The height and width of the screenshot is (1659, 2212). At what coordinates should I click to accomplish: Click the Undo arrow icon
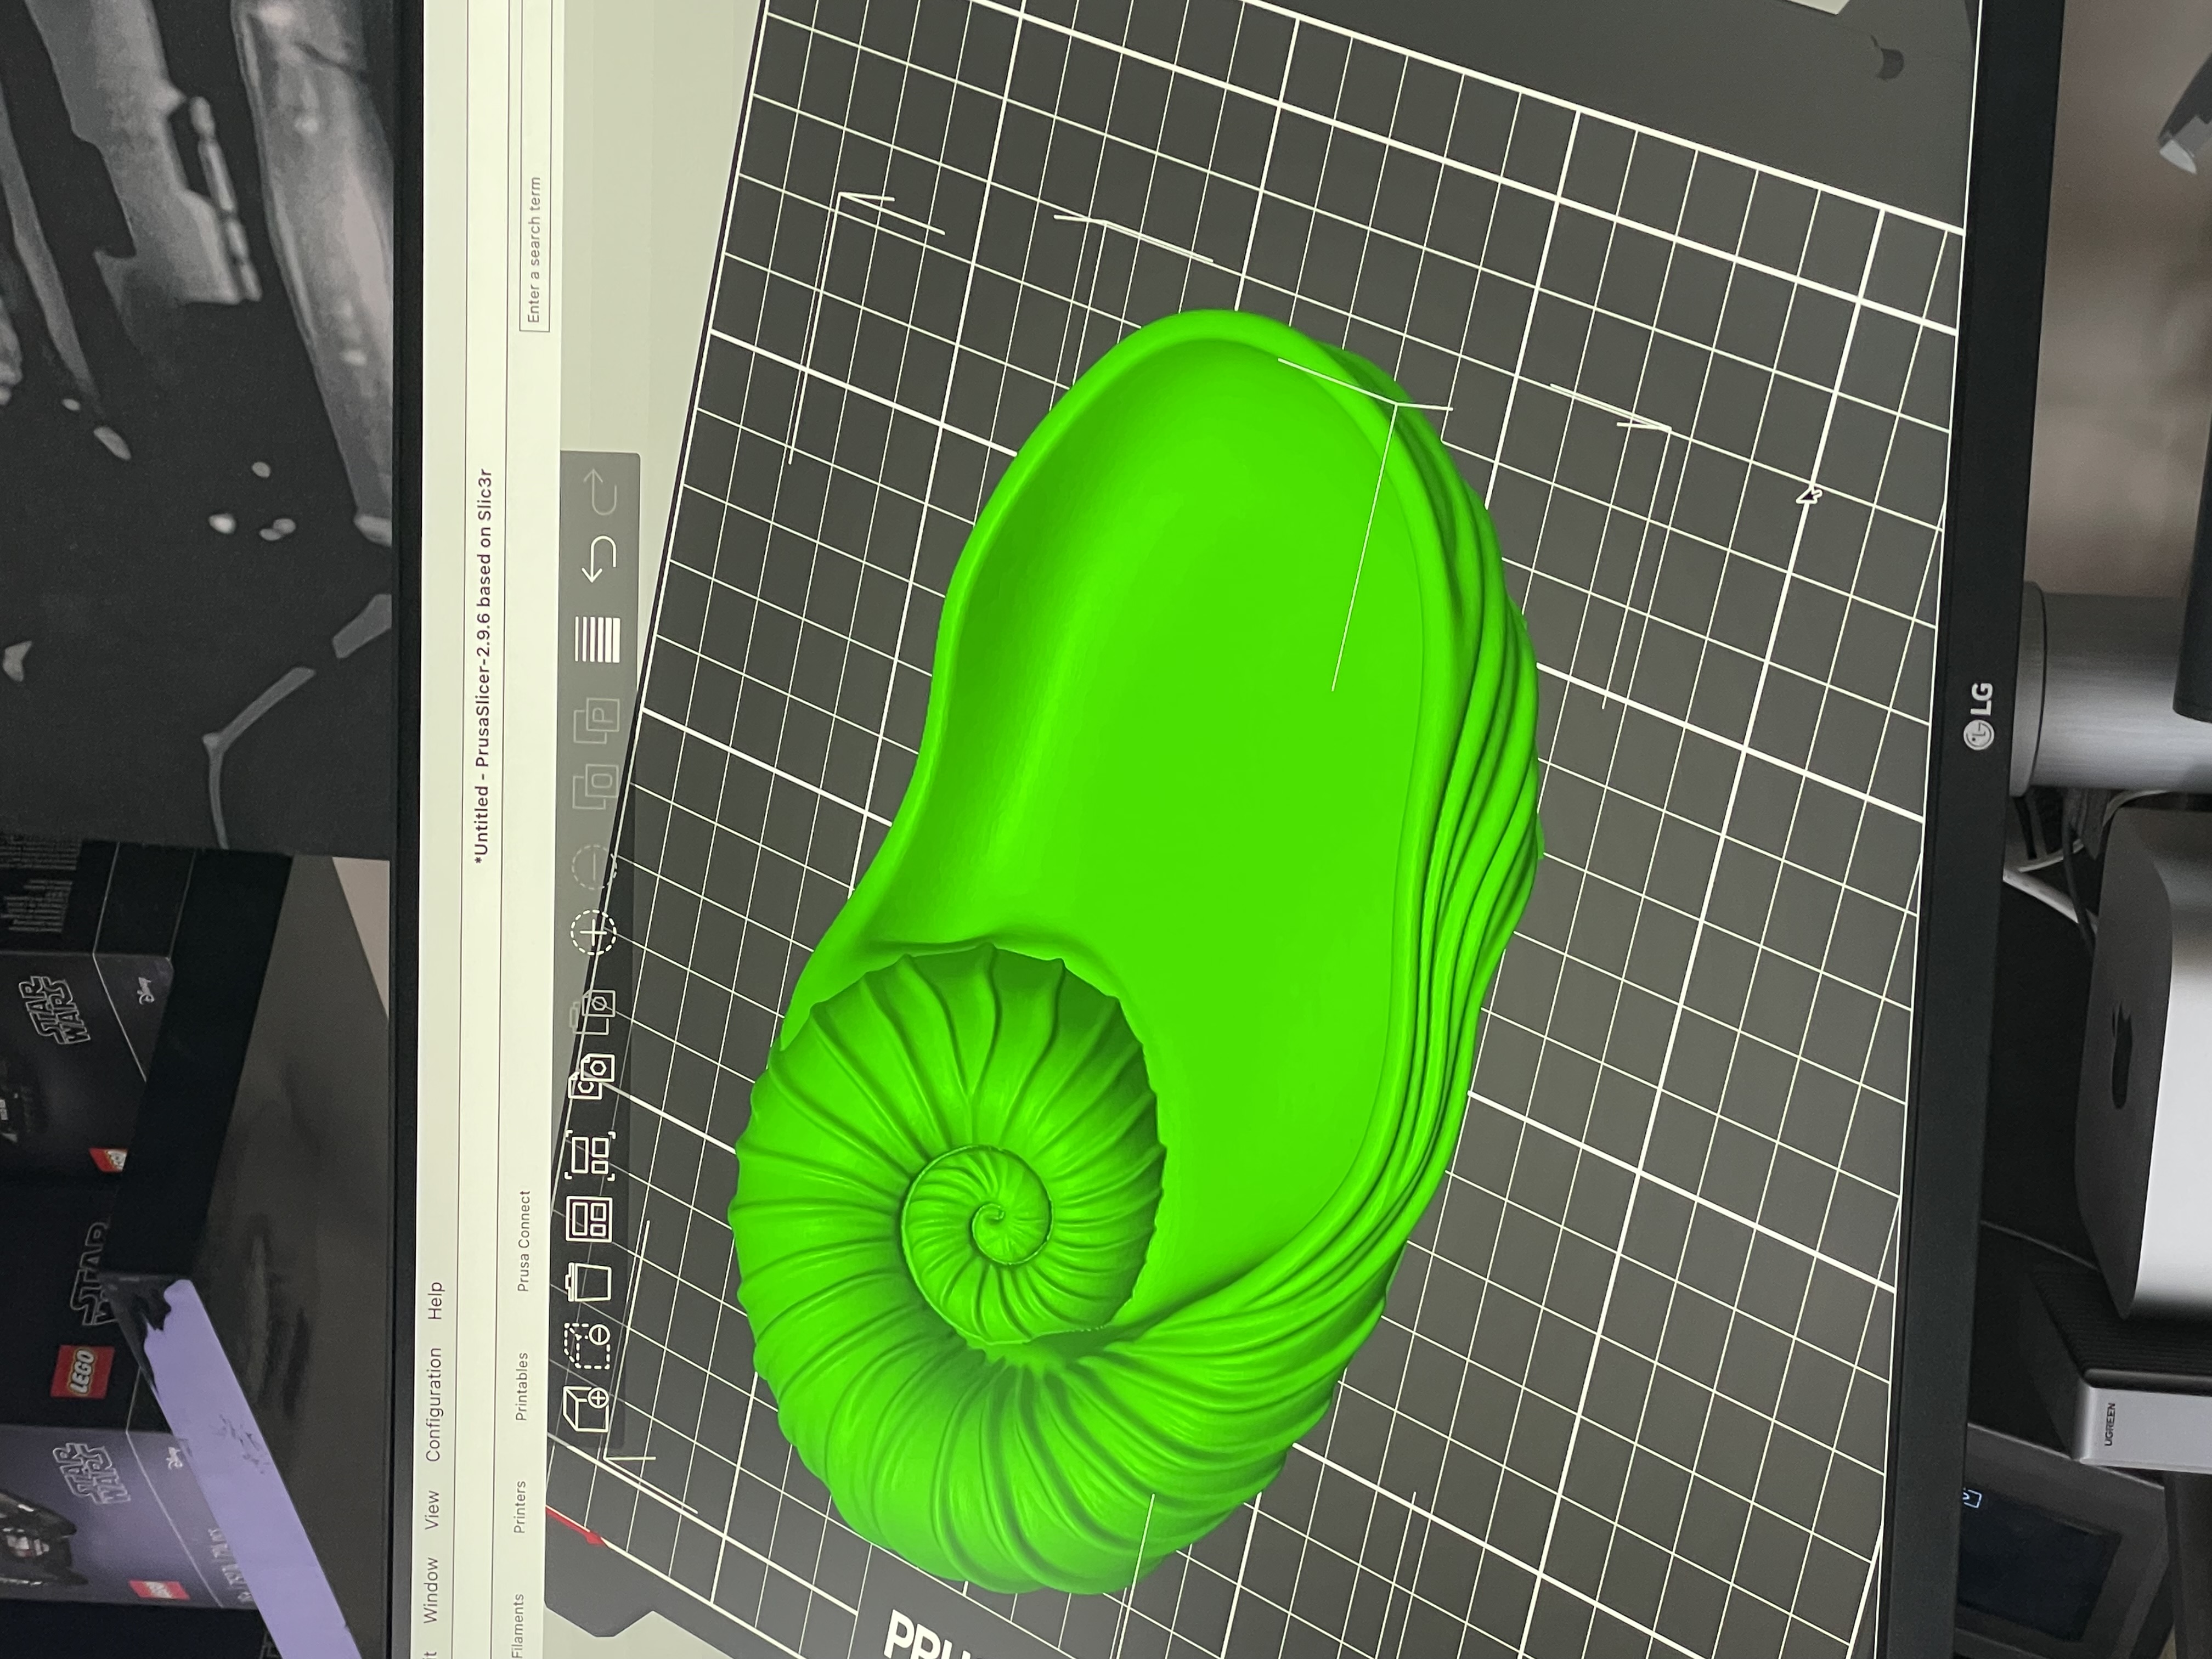(x=600, y=559)
